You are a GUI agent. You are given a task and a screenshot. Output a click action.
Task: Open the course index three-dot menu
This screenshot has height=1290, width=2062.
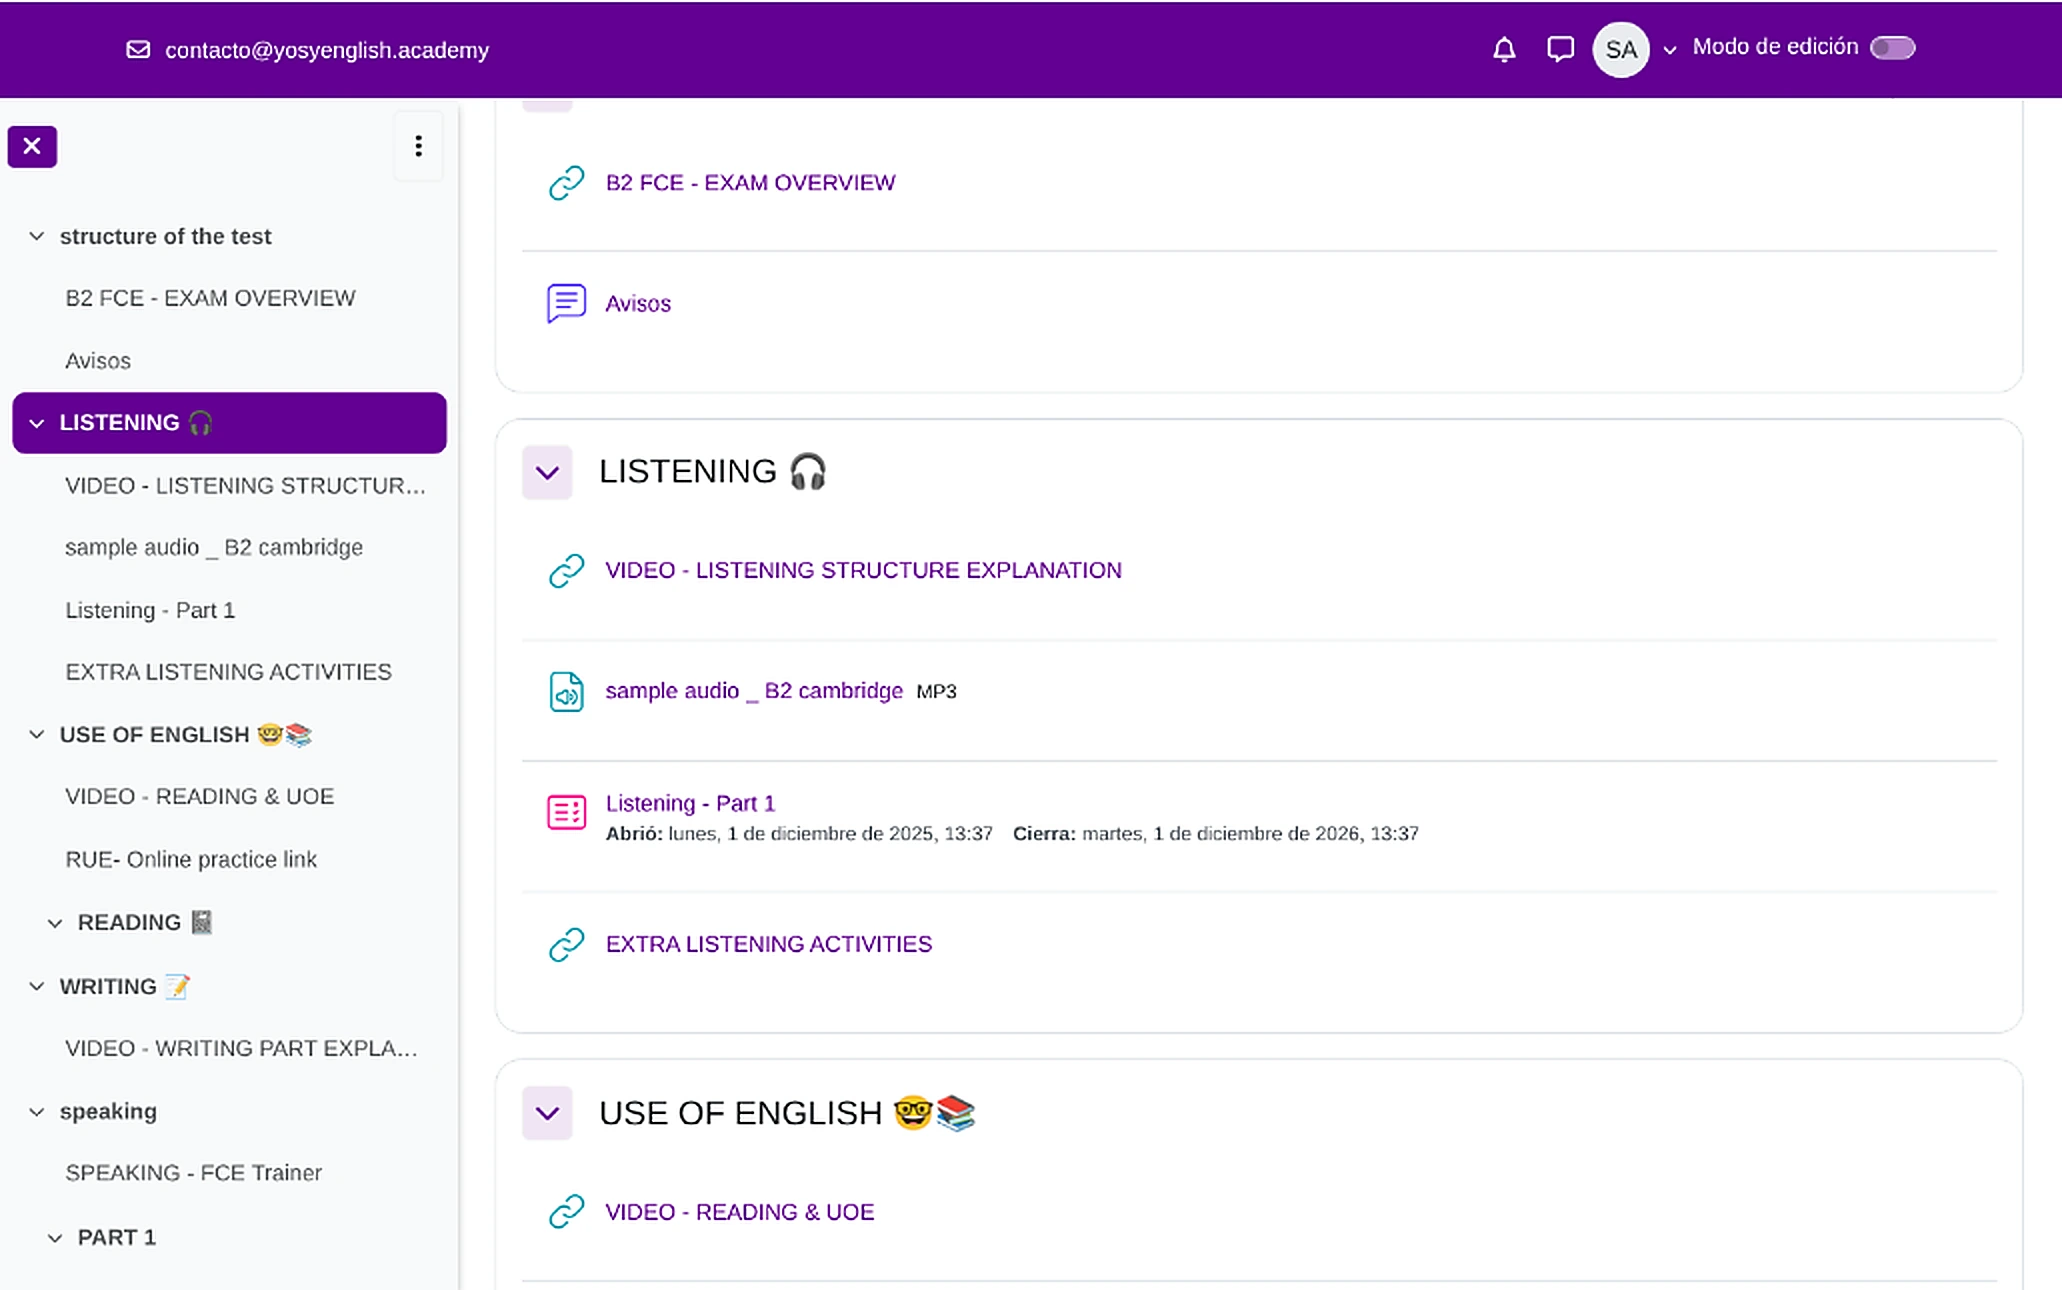click(418, 146)
